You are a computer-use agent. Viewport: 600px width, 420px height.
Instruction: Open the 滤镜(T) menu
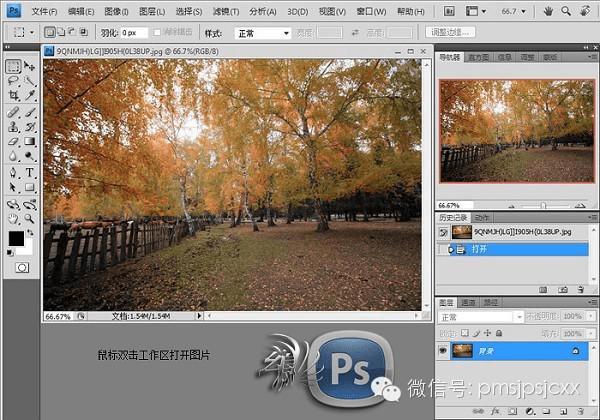coord(226,12)
